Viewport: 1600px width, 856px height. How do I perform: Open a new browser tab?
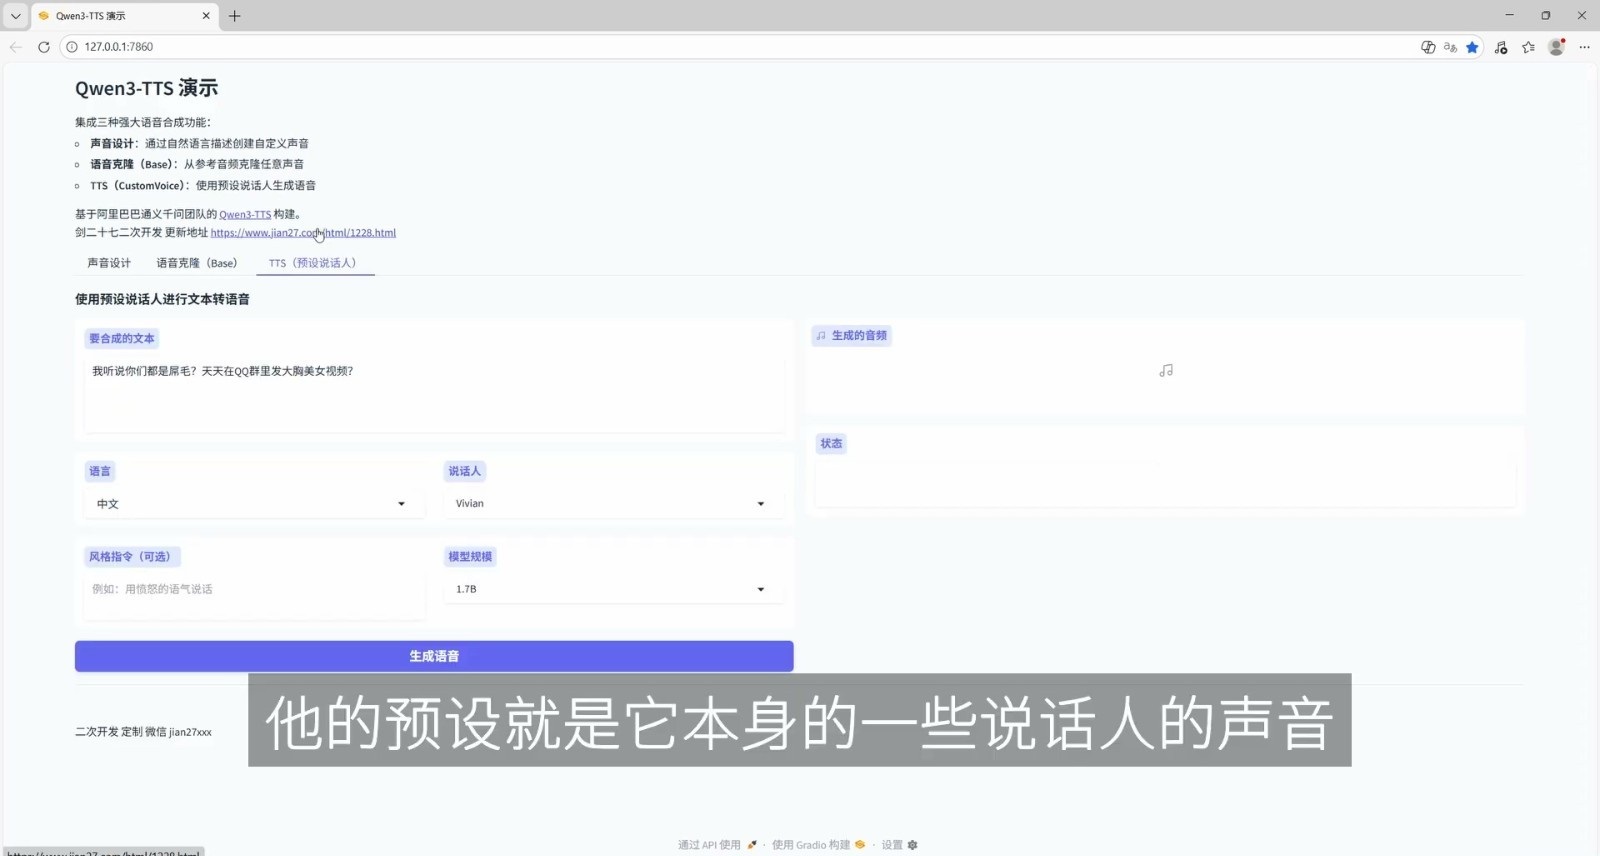pos(235,16)
